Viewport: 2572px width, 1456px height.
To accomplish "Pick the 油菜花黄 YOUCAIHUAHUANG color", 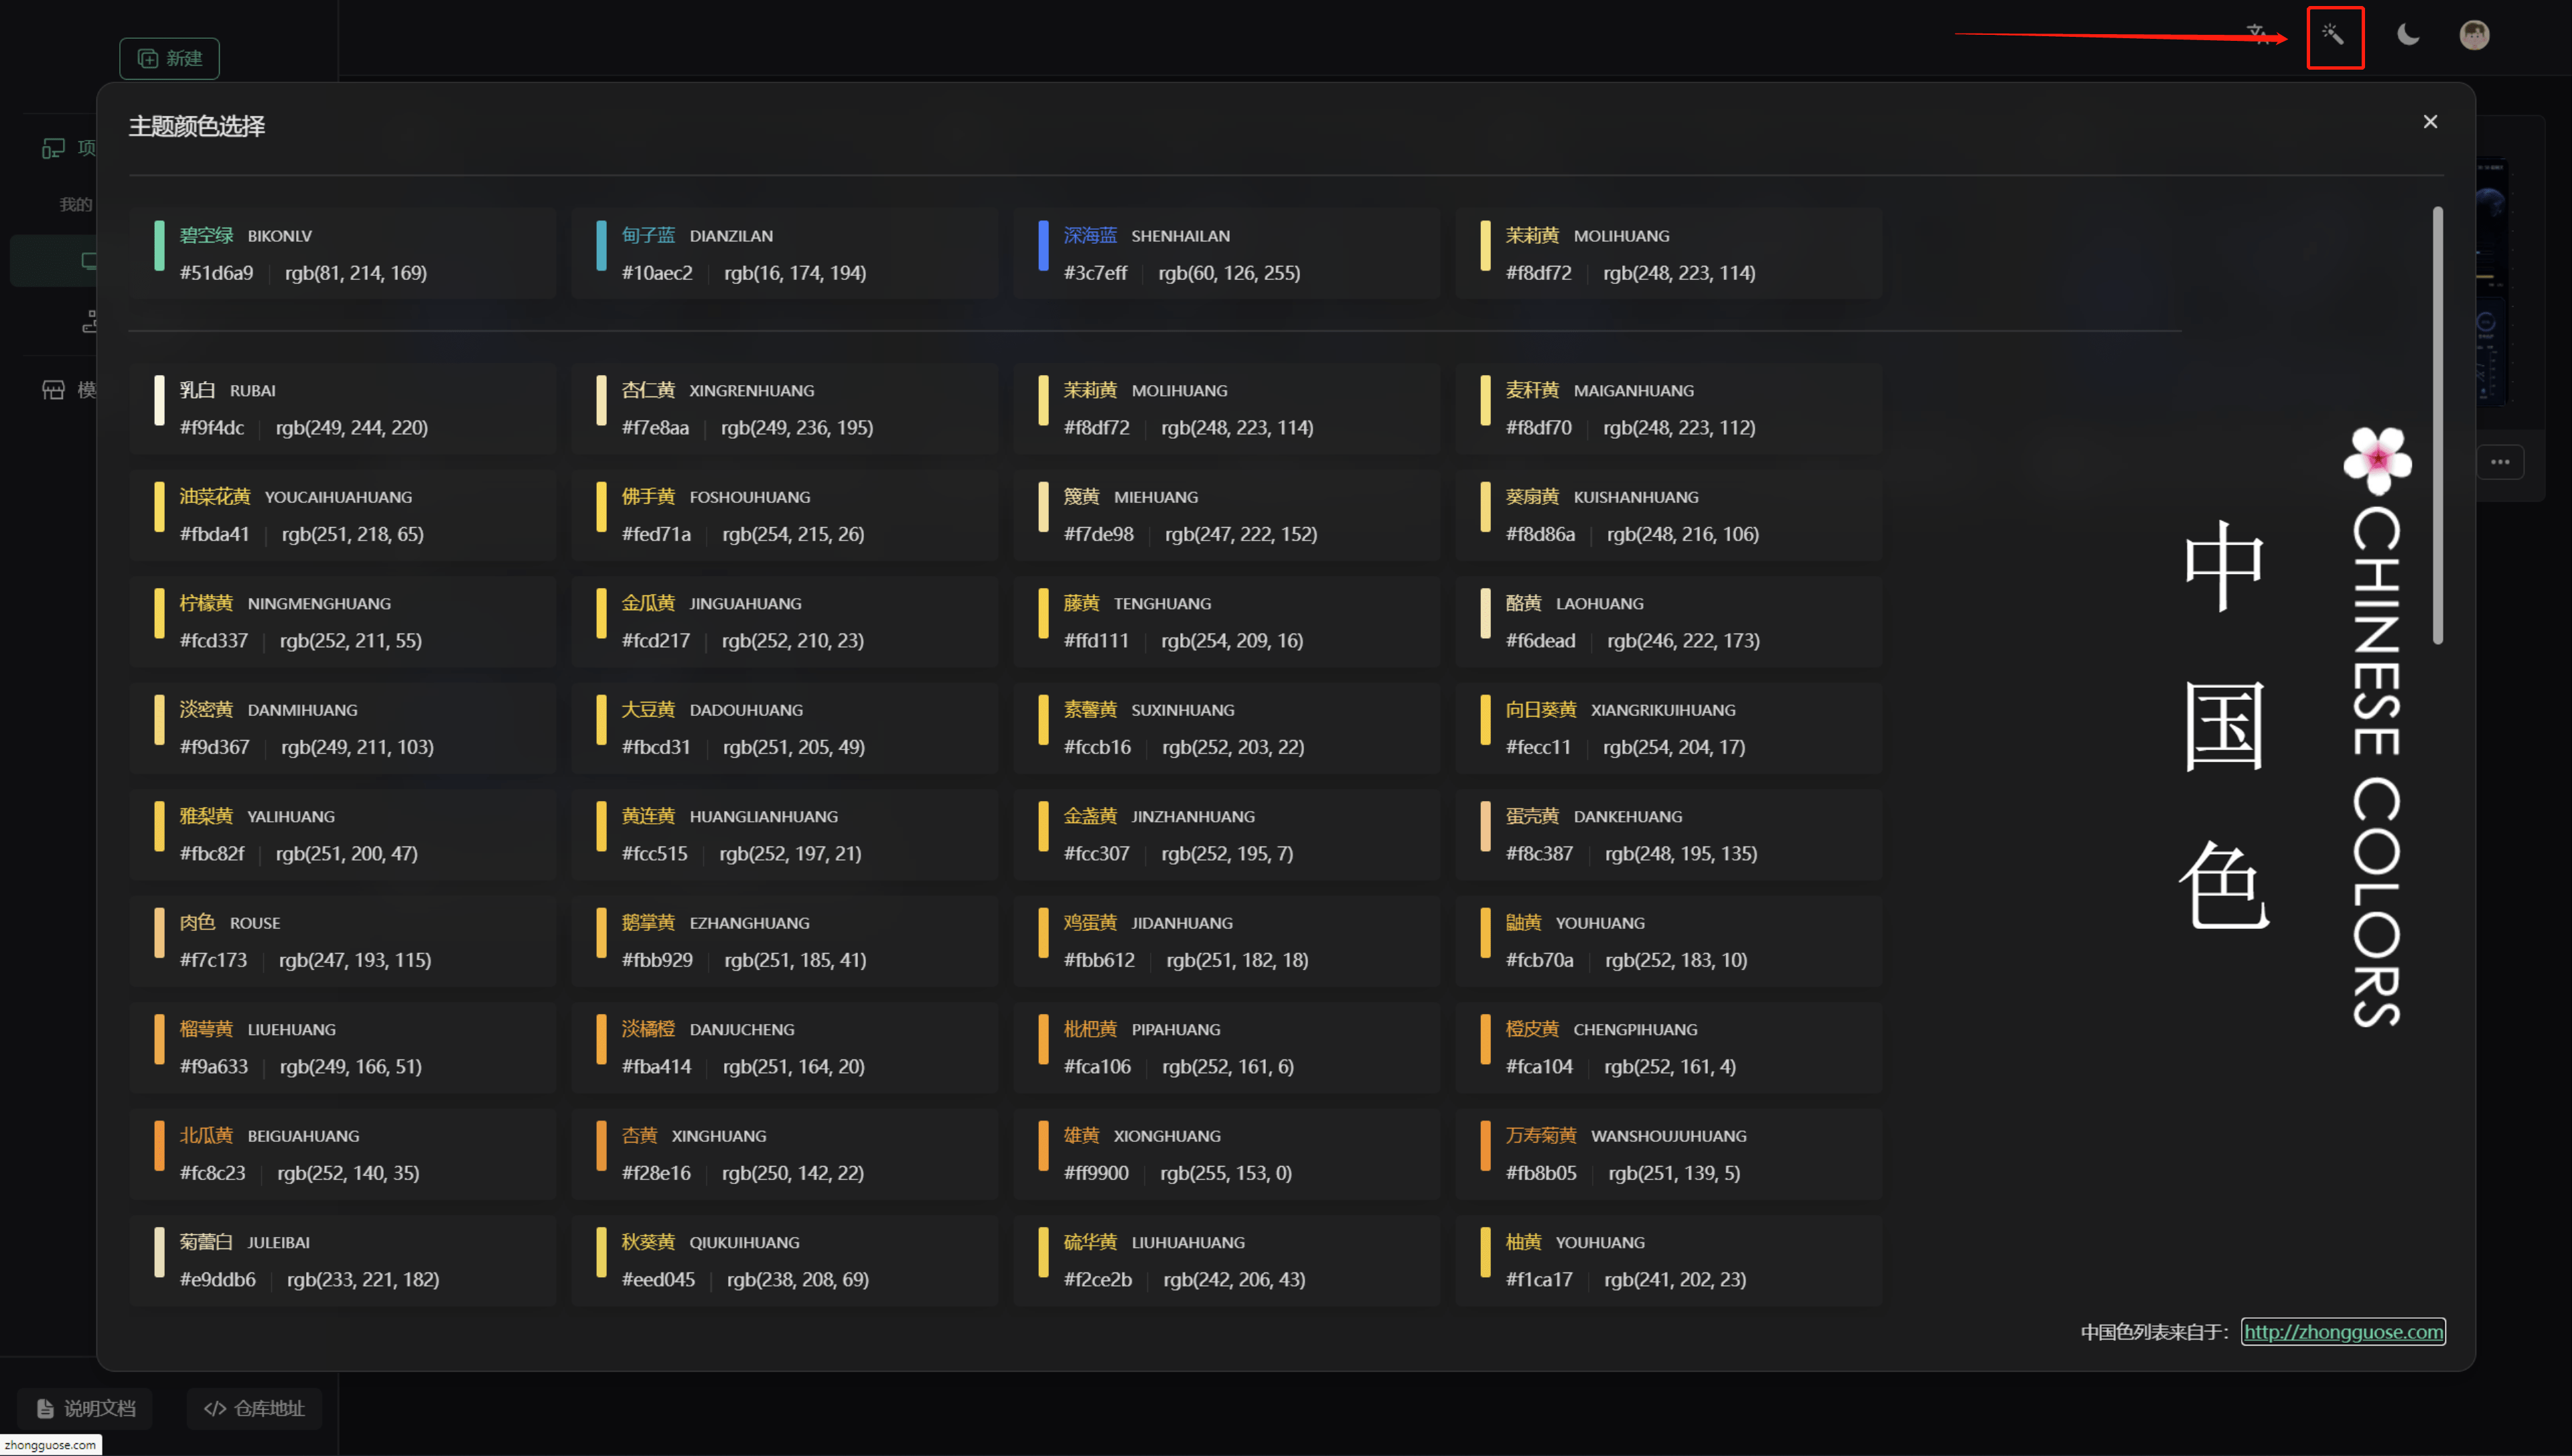I will 342,515.
